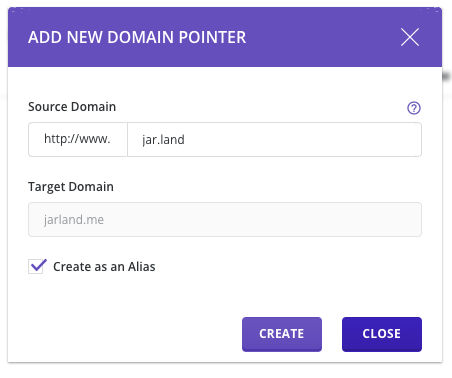The image size is (452, 378).
Task: Click the 'Source Domain' label
Action: pyautogui.click(x=72, y=107)
